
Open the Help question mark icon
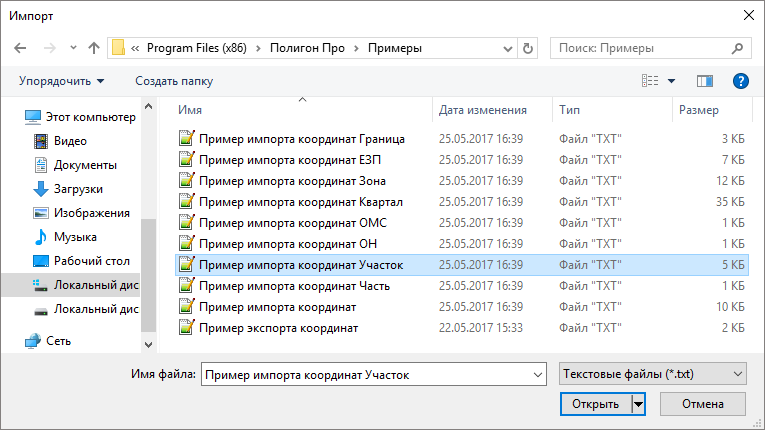741,80
